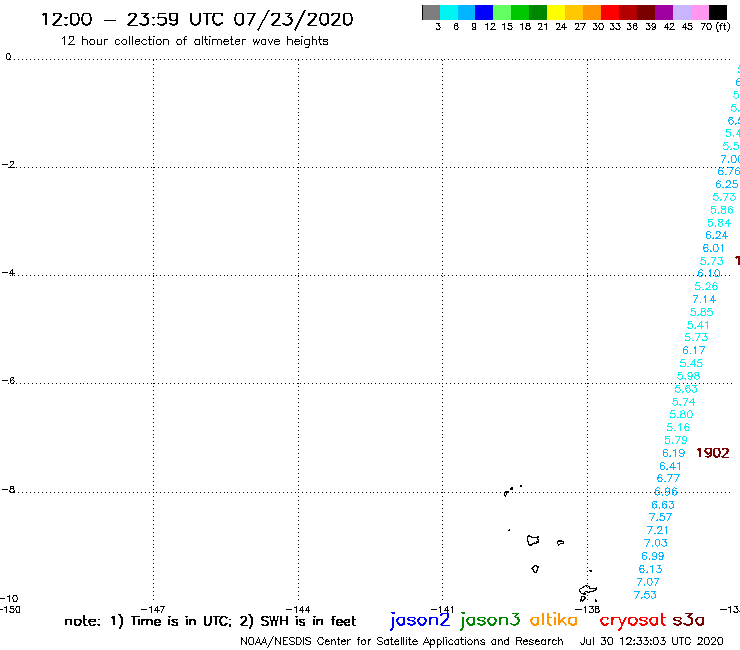Click the 'Jul 30 12:33:03 UTC 2020' timestamp

coord(651,641)
